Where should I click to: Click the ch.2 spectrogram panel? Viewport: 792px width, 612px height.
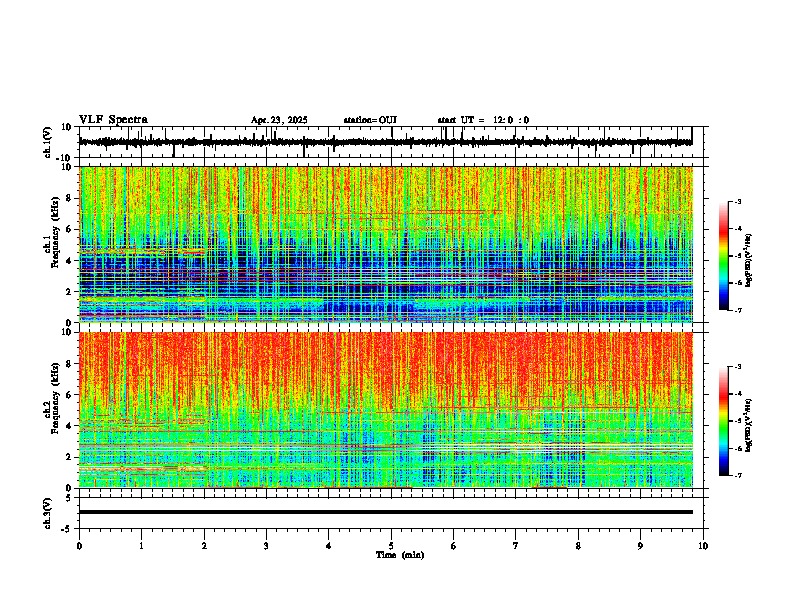(385, 410)
